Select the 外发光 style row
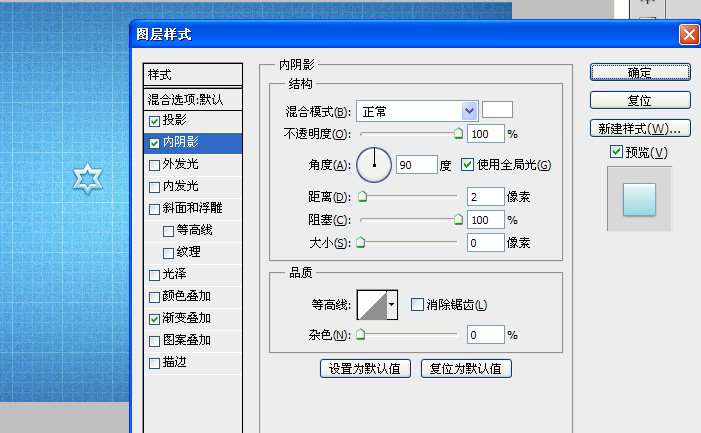 pos(193,165)
